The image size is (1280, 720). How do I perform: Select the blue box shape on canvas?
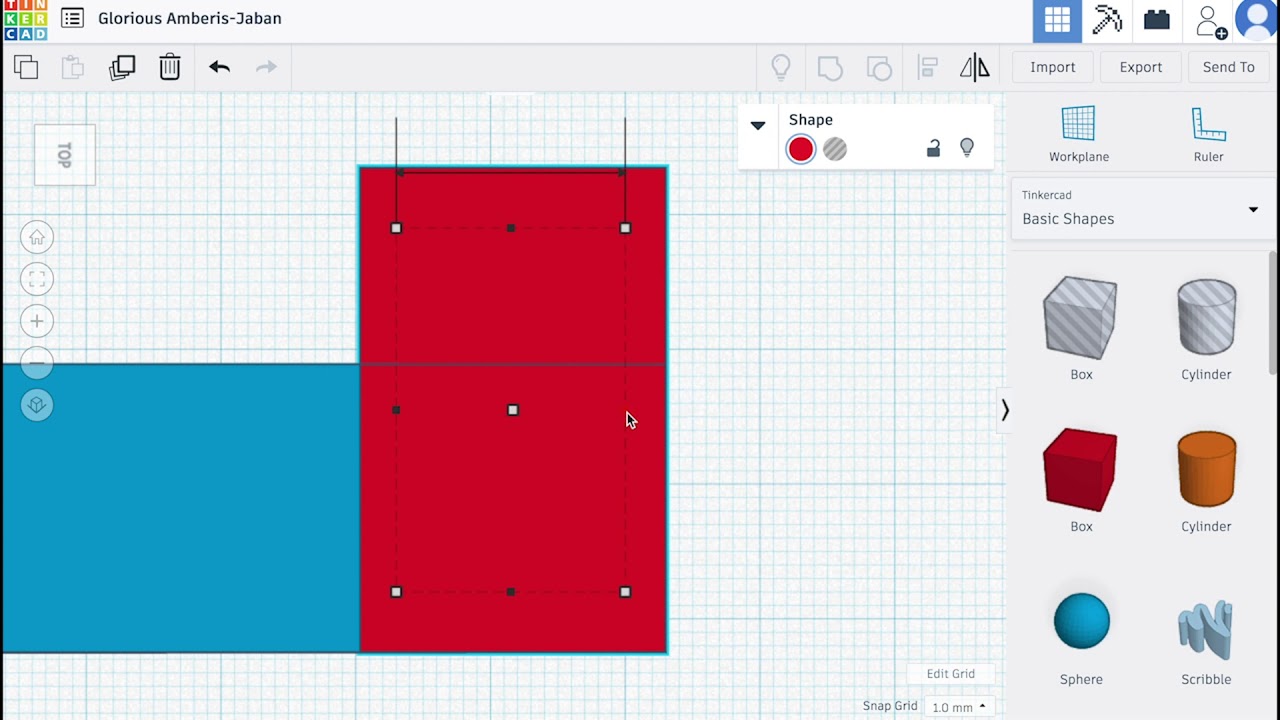[x=180, y=508]
